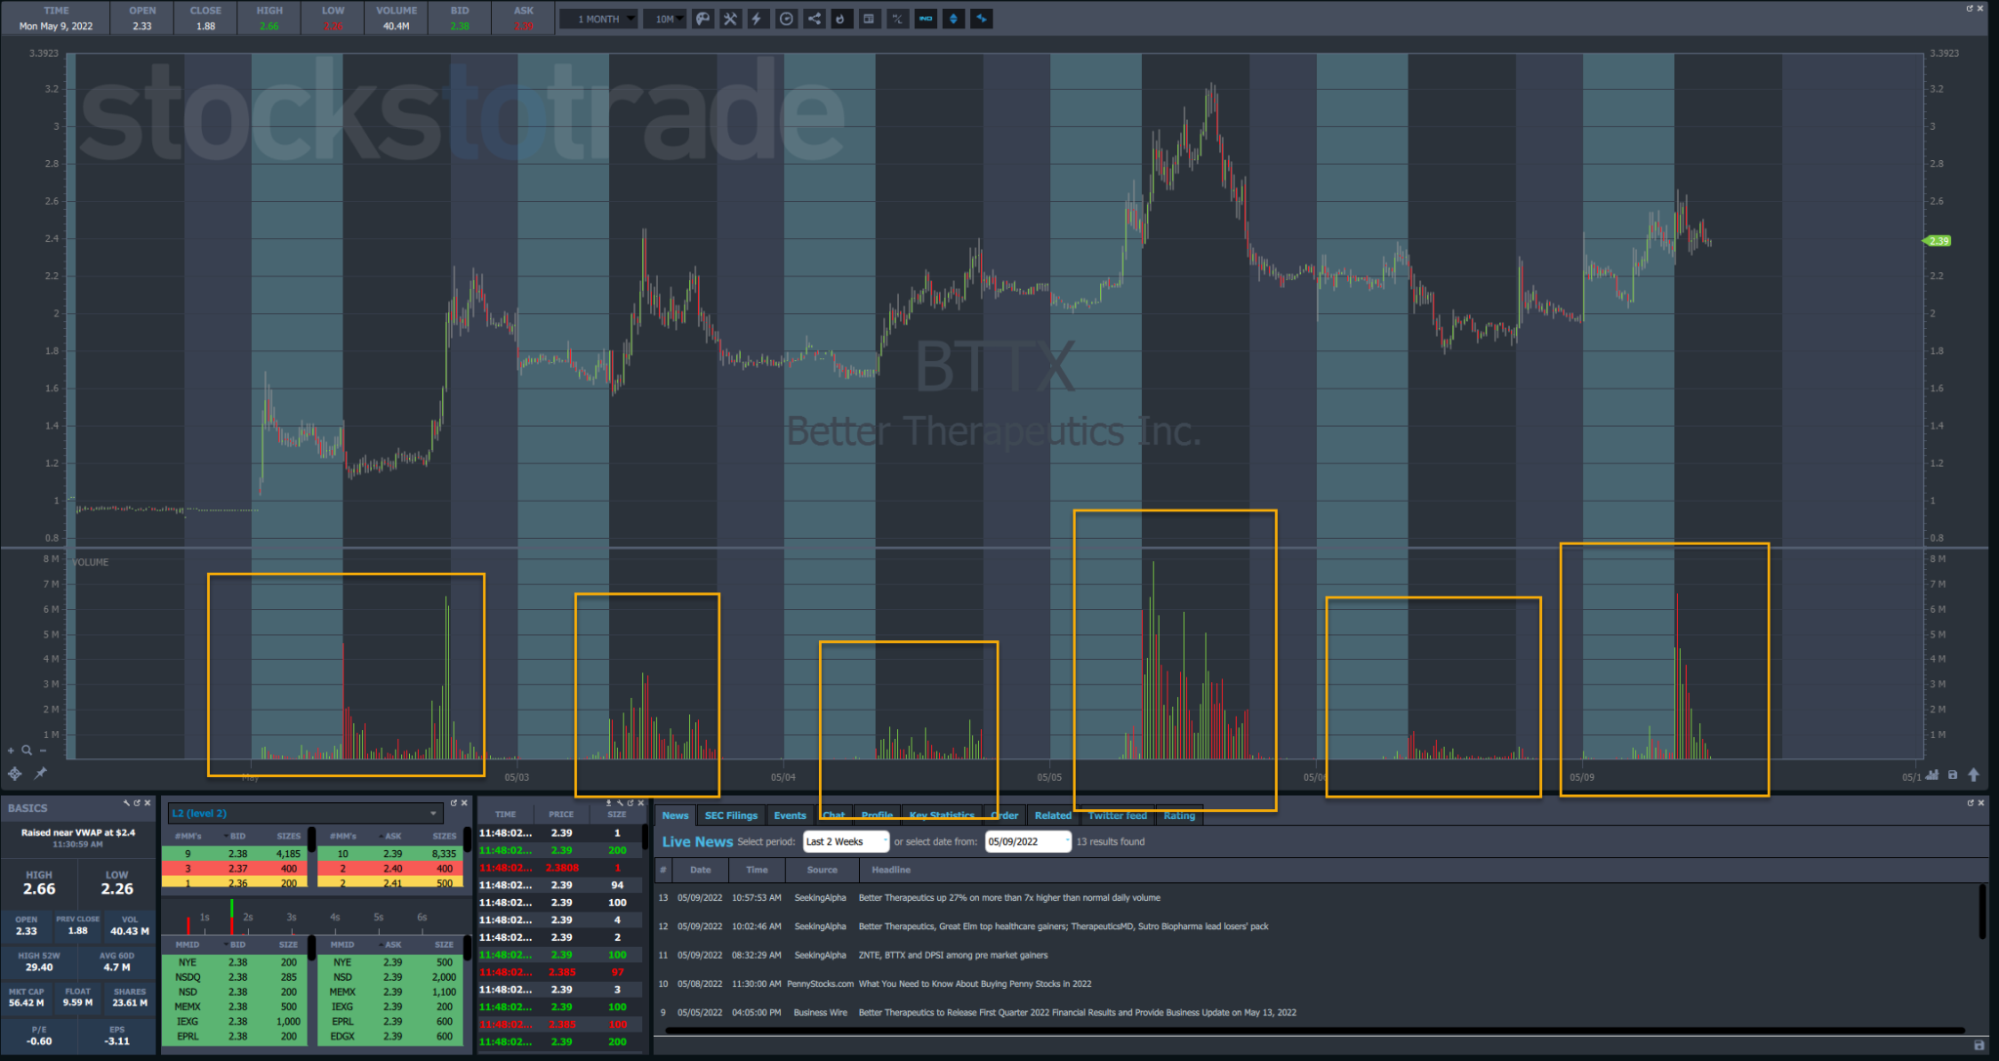Click the news list vertical scrollbar
Image resolution: width=1999 pixels, height=1061 pixels.
pos(1983,911)
